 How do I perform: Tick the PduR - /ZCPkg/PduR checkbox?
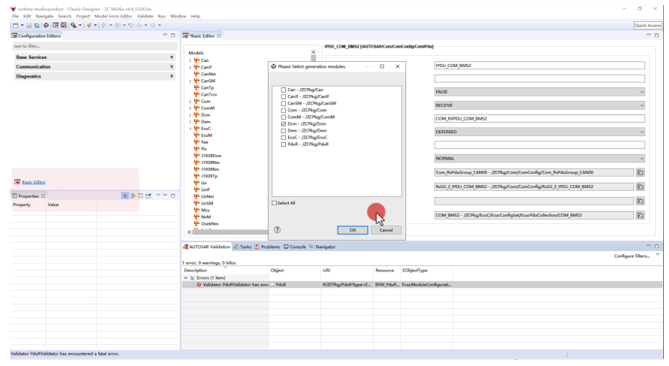tap(283, 144)
